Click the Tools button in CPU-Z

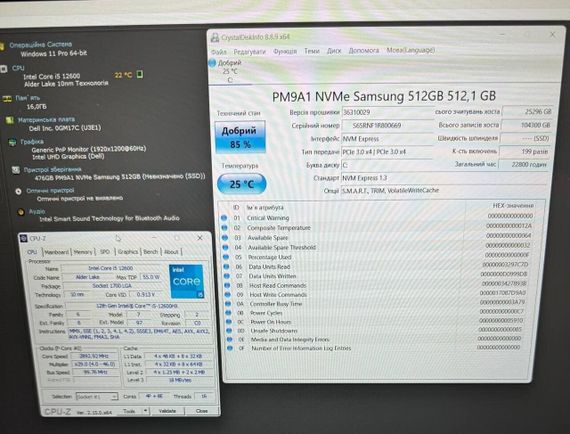[129, 411]
